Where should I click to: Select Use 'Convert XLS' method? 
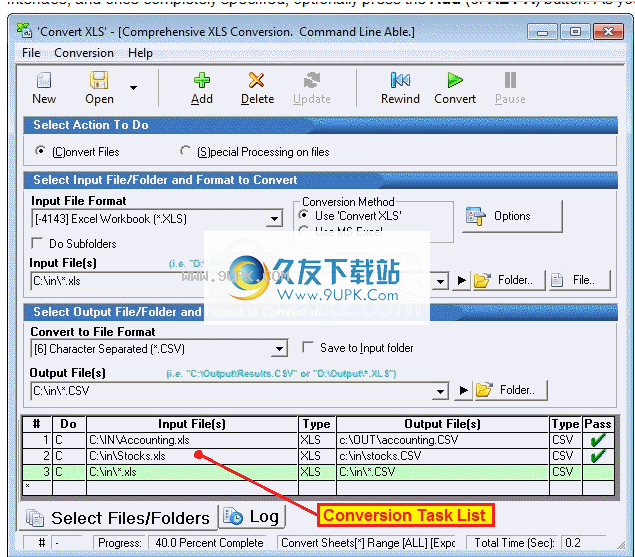(x=304, y=215)
